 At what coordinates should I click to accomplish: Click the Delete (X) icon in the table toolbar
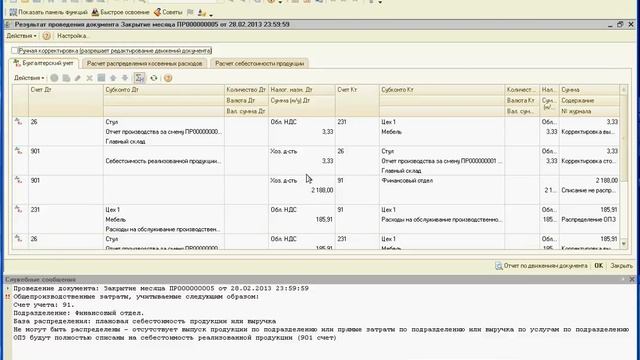pos(89,78)
